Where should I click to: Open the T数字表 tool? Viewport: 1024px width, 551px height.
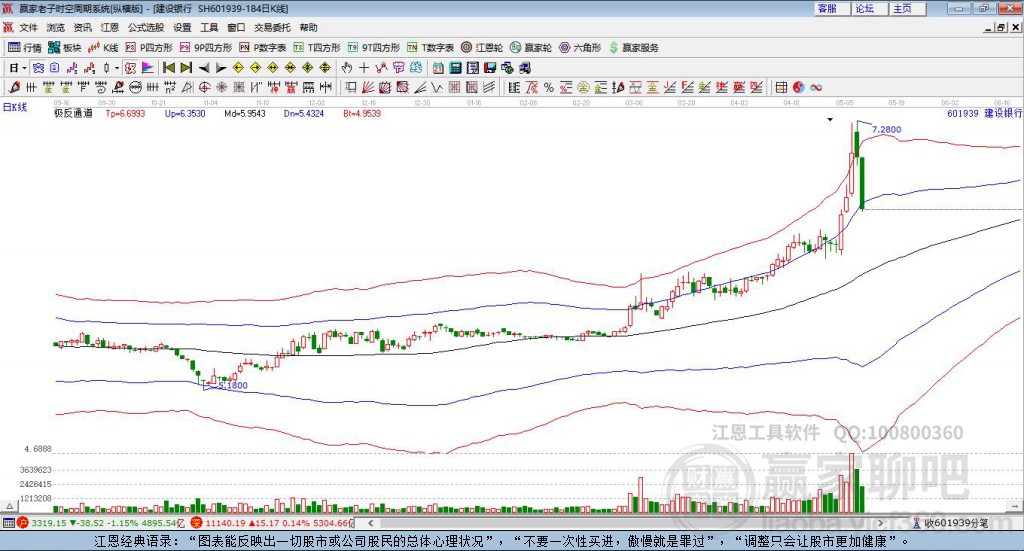tap(430, 48)
